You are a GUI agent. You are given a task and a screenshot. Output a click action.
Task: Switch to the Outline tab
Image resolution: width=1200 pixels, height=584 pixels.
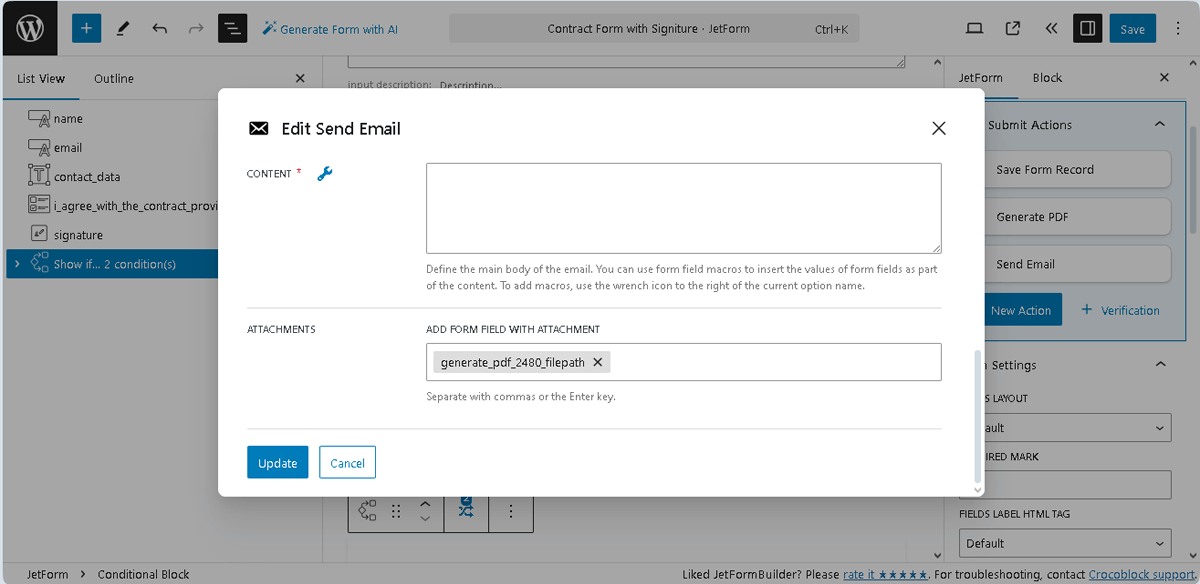coord(113,78)
